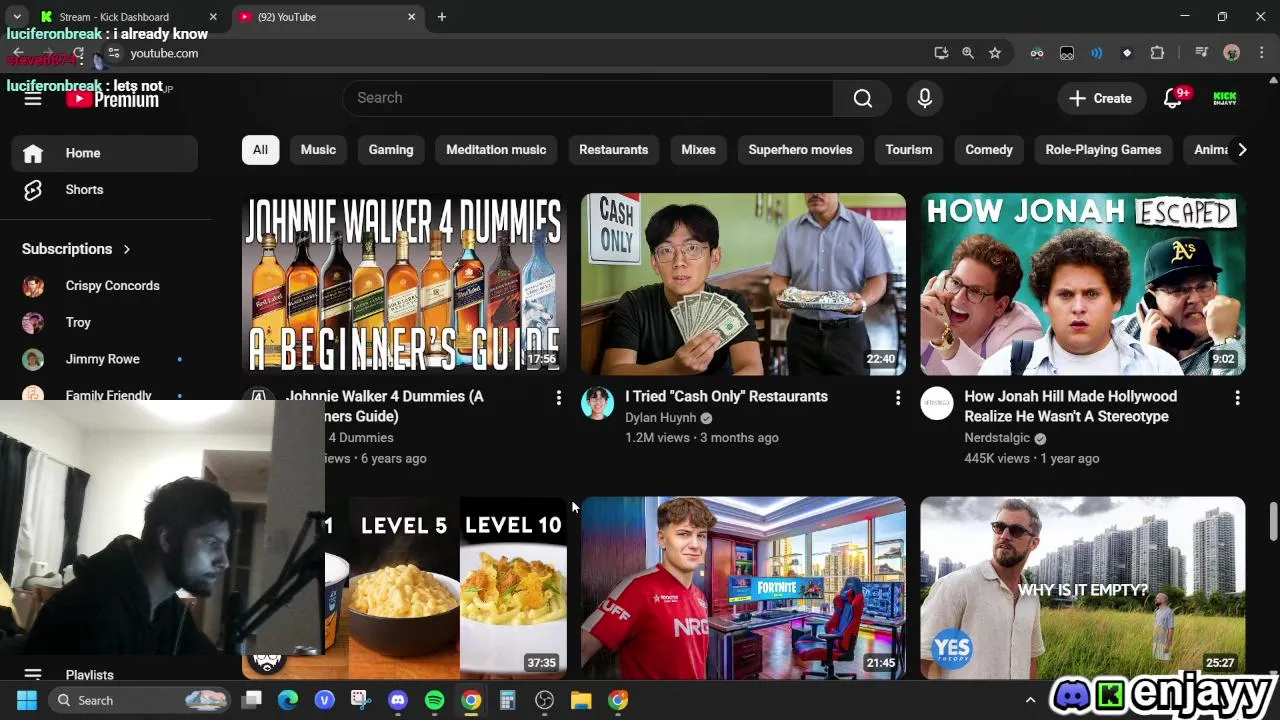Screen dimensions: 1280x720
Task: Install app icon in address bar
Action: point(941,53)
